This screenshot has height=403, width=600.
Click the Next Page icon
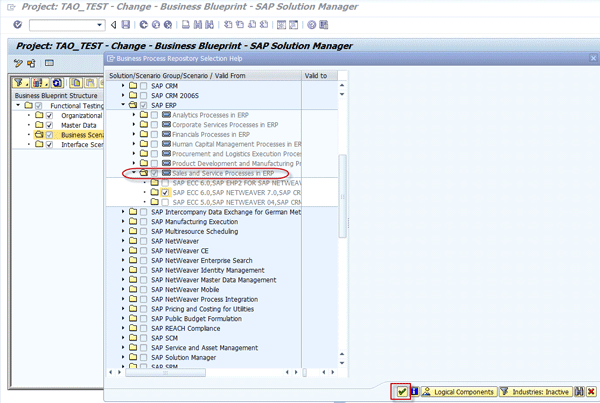click(252, 25)
